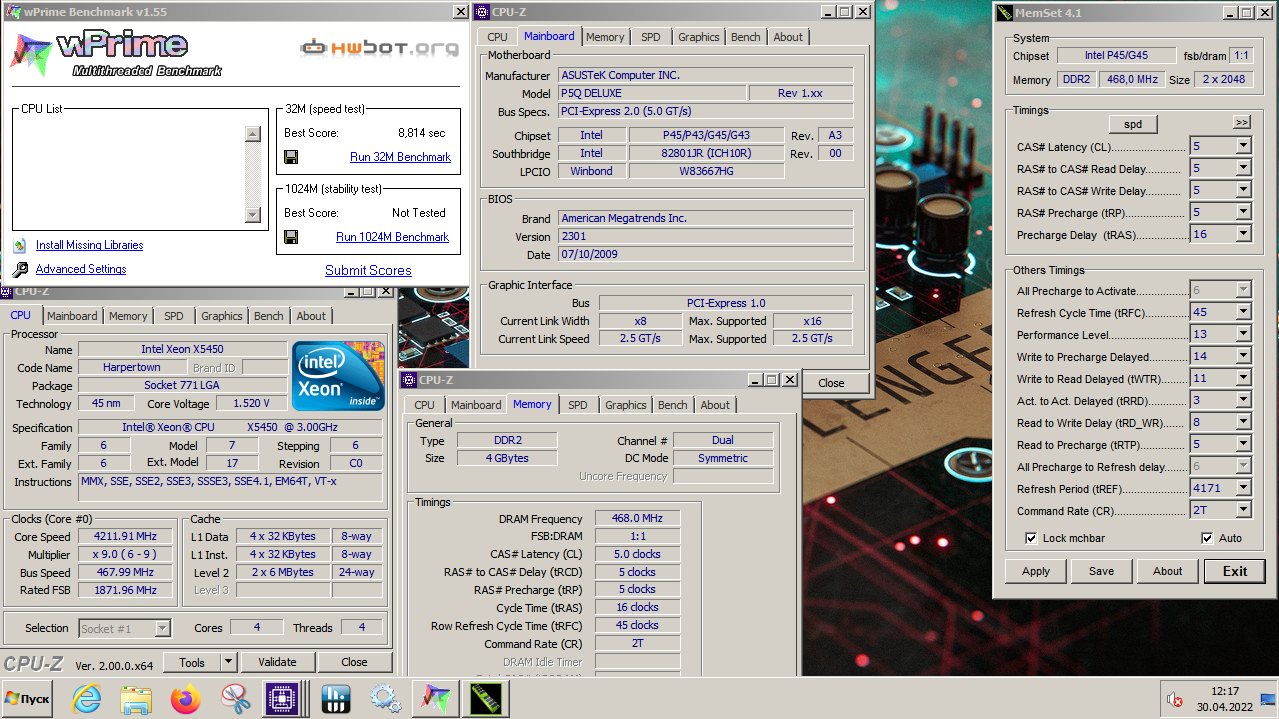Click floppy save icon for 1024M benchmark
This screenshot has width=1279, height=719.
click(291, 237)
